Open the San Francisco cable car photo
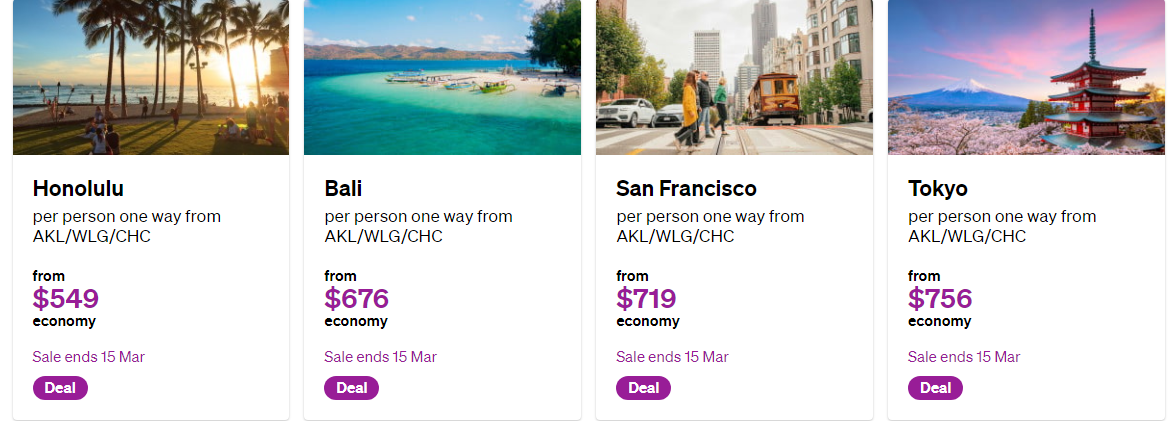The image size is (1175, 421). pos(734,77)
